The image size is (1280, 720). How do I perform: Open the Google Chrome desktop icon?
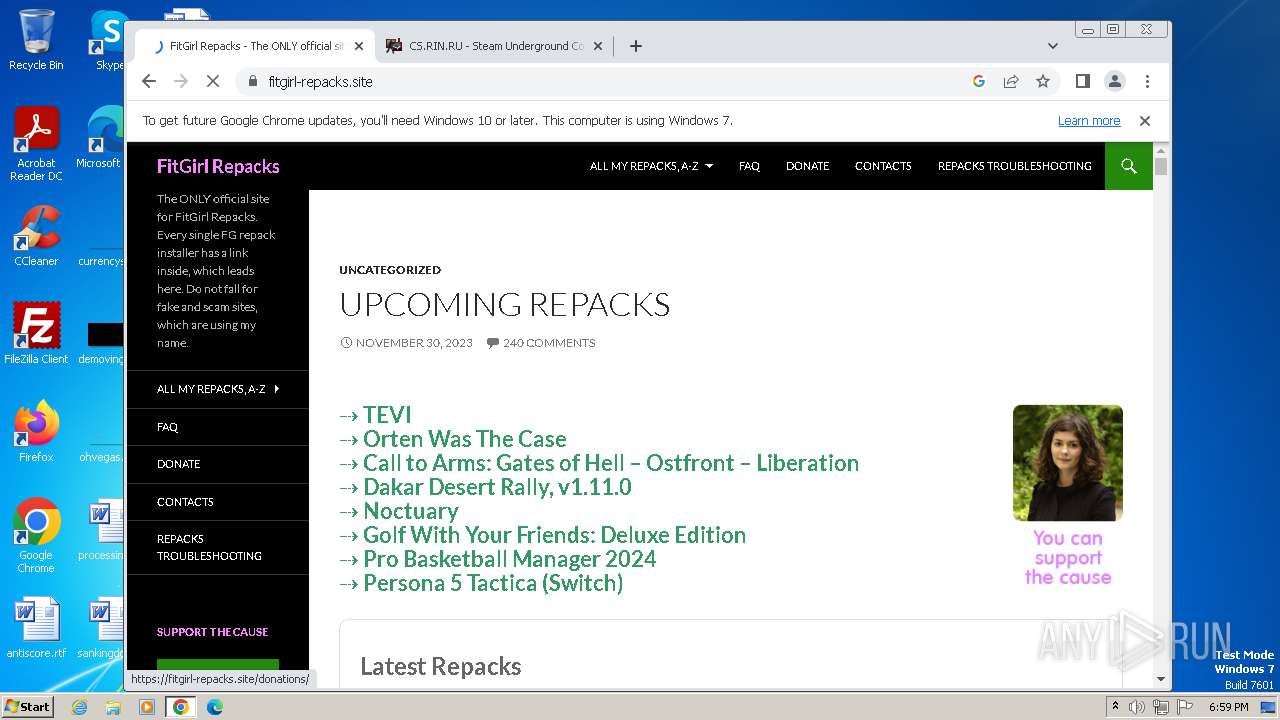click(36, 535)
